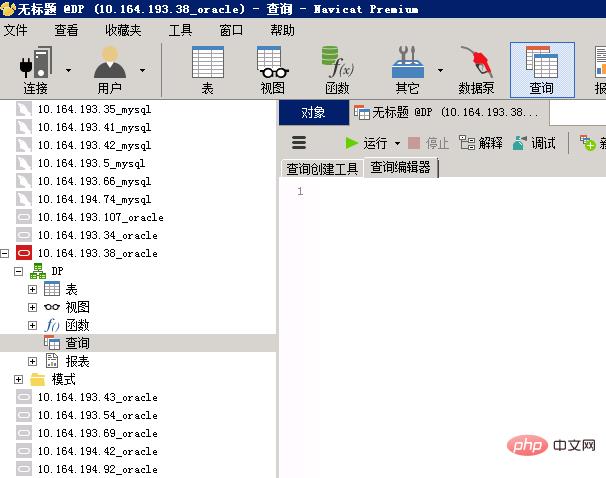Open the 窗口 menu
The image size is (606, 478).
(231, 30)
